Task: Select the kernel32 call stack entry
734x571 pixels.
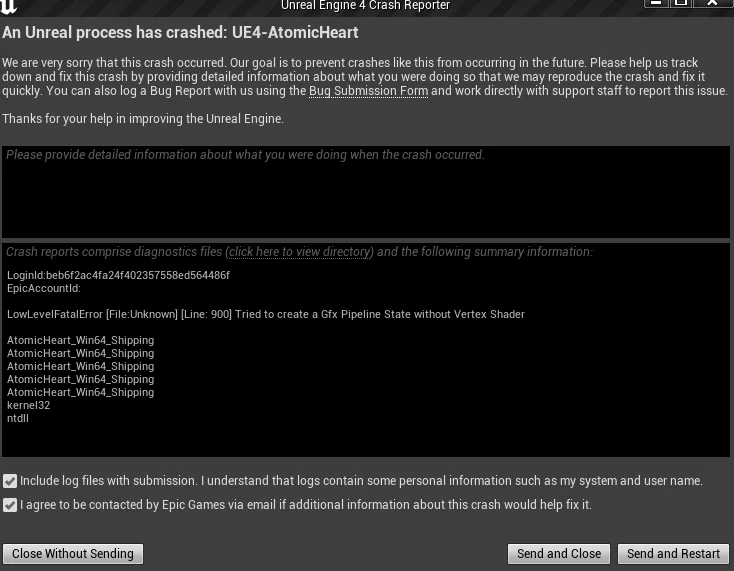Action: (28, 405)
